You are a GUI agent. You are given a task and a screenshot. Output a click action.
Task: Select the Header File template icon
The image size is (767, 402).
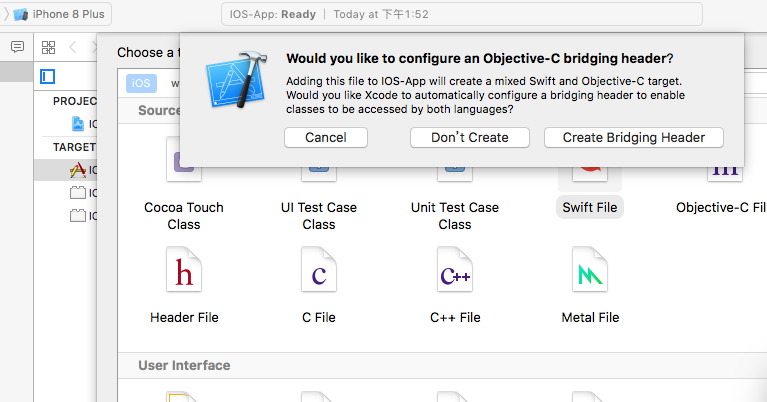(x=184, y=269)
